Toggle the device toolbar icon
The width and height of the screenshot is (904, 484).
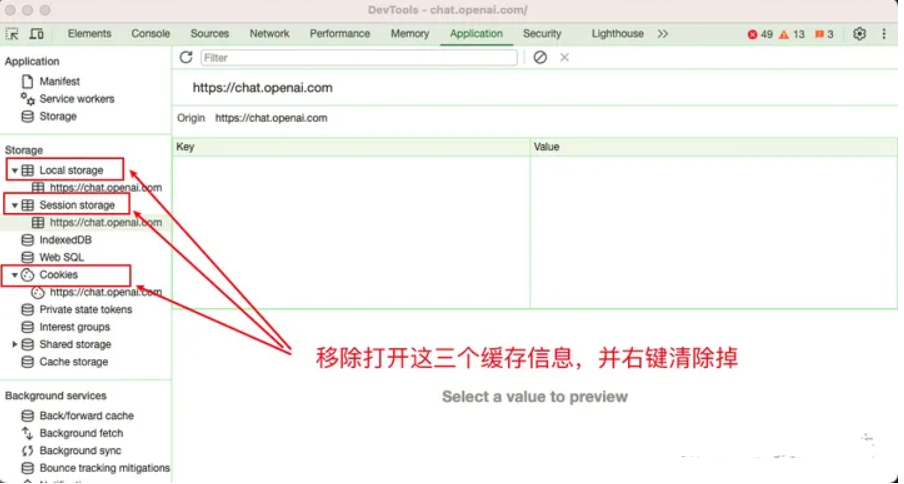[x=37, y=34]
